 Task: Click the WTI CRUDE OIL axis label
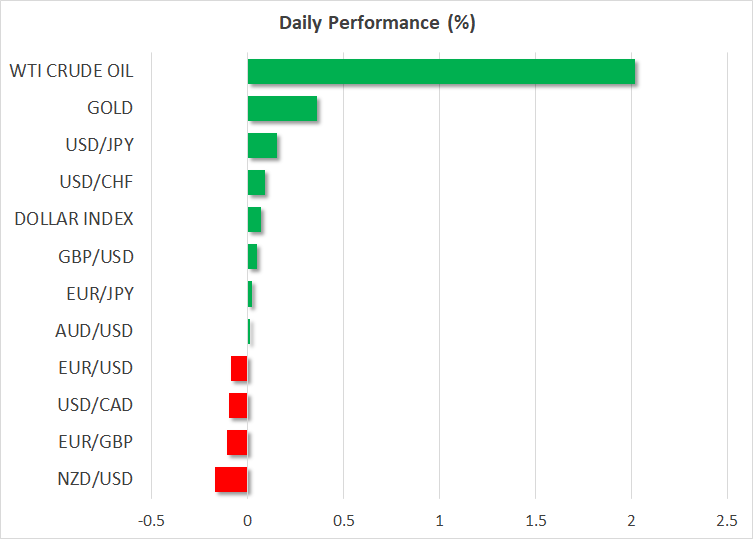click(71, 71)
